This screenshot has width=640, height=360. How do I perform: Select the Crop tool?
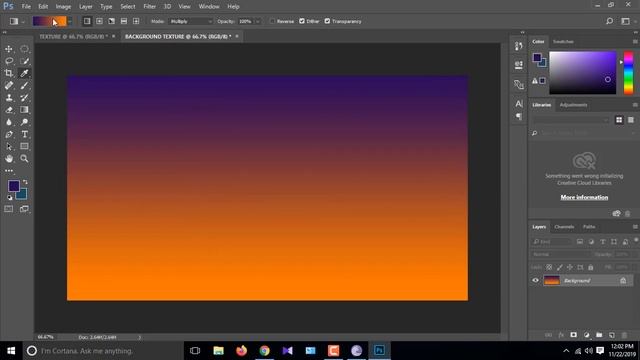(x=9, y=73)
